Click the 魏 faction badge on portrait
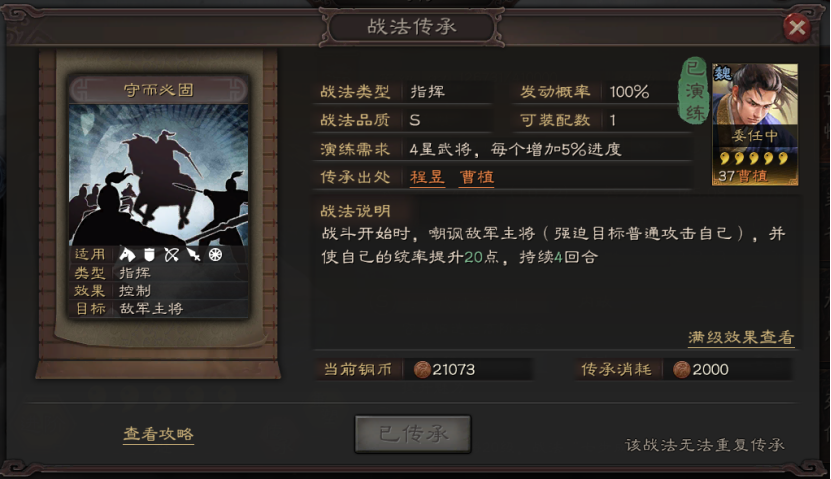 (x=723, y=74)
